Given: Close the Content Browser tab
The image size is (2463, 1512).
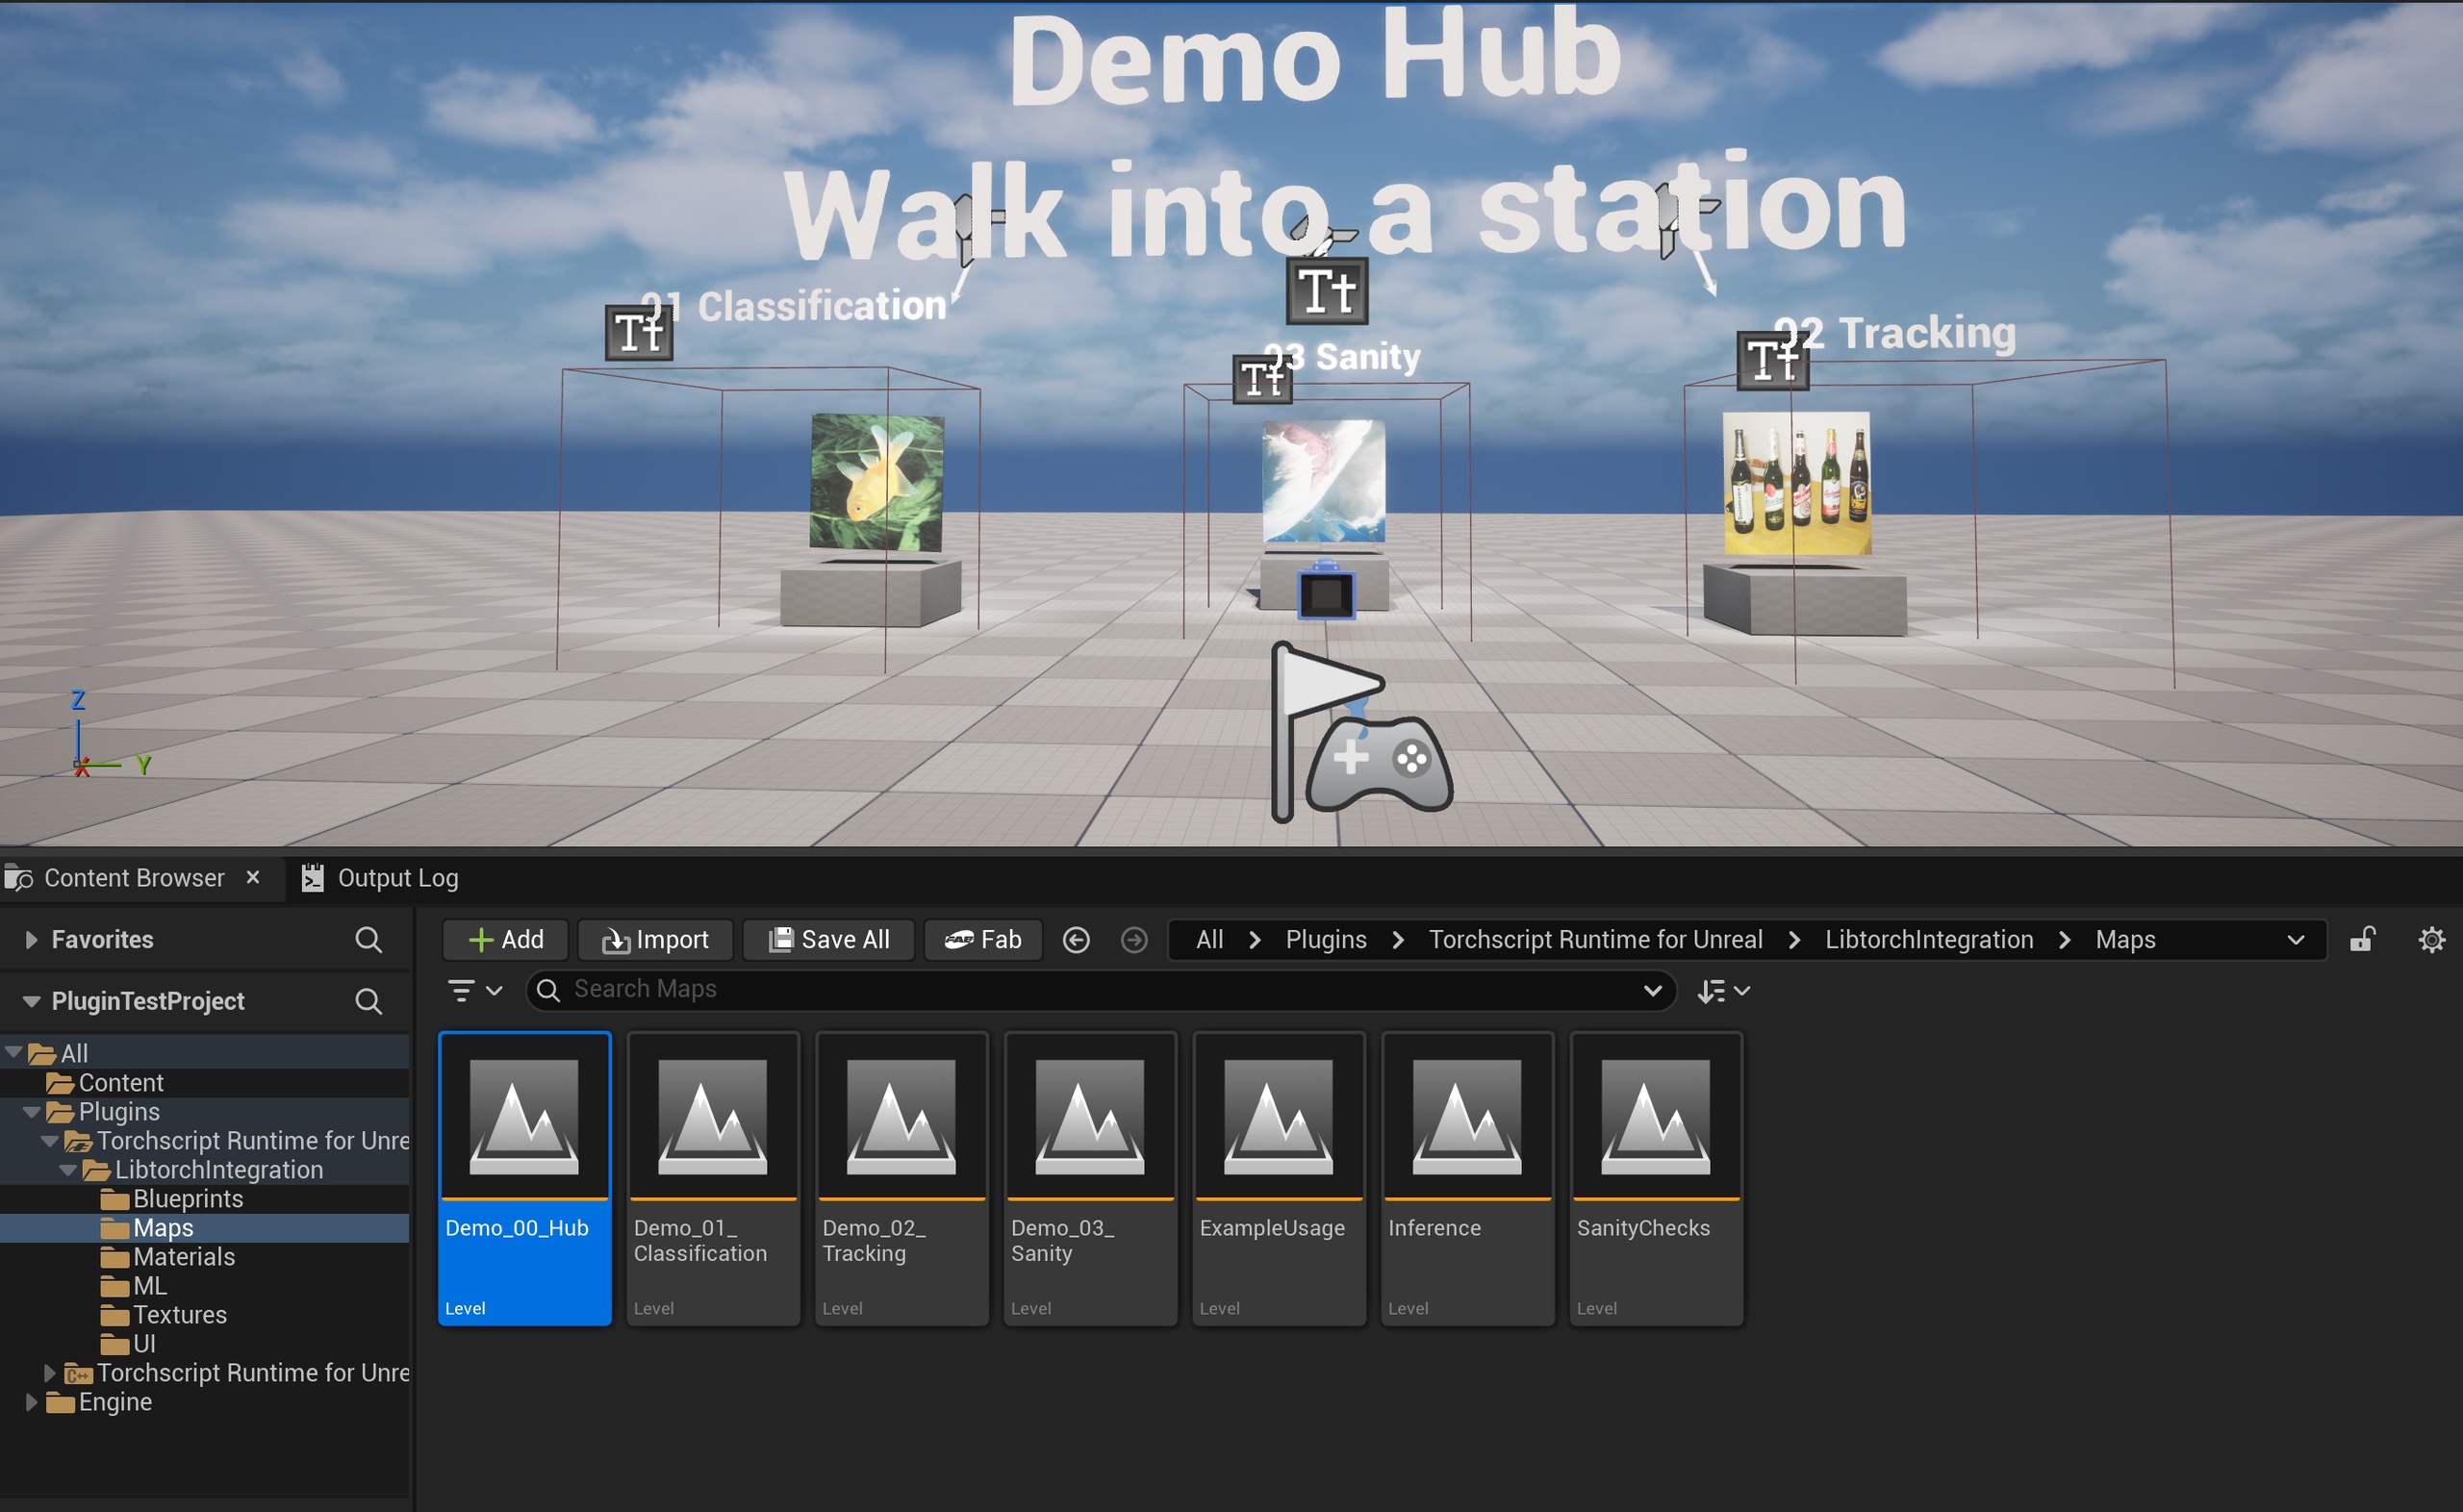Looking at the screenshot, I should (x=253, y=877).
